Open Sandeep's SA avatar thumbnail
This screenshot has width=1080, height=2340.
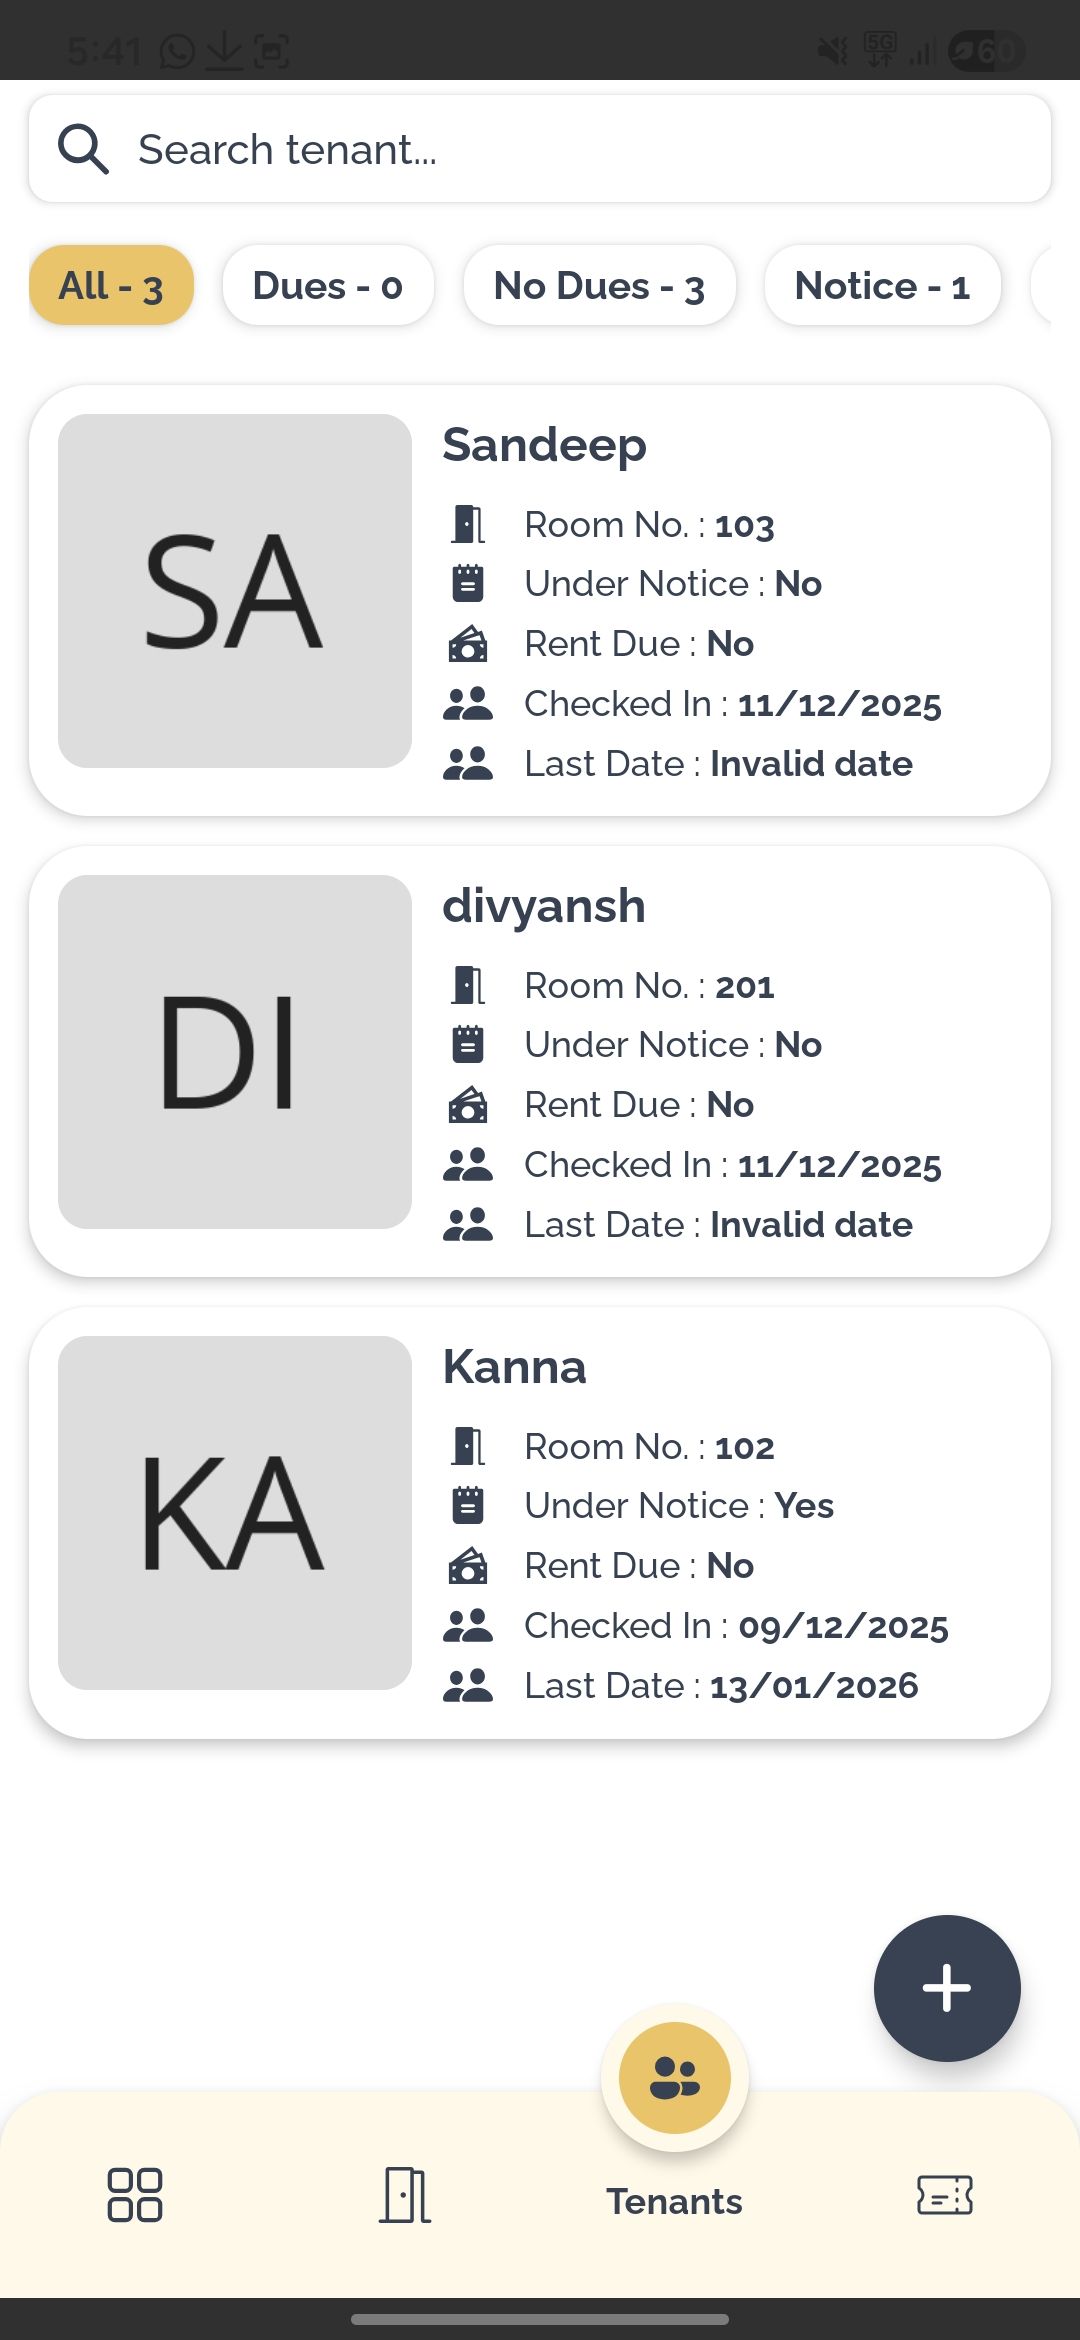pos(235,591)
